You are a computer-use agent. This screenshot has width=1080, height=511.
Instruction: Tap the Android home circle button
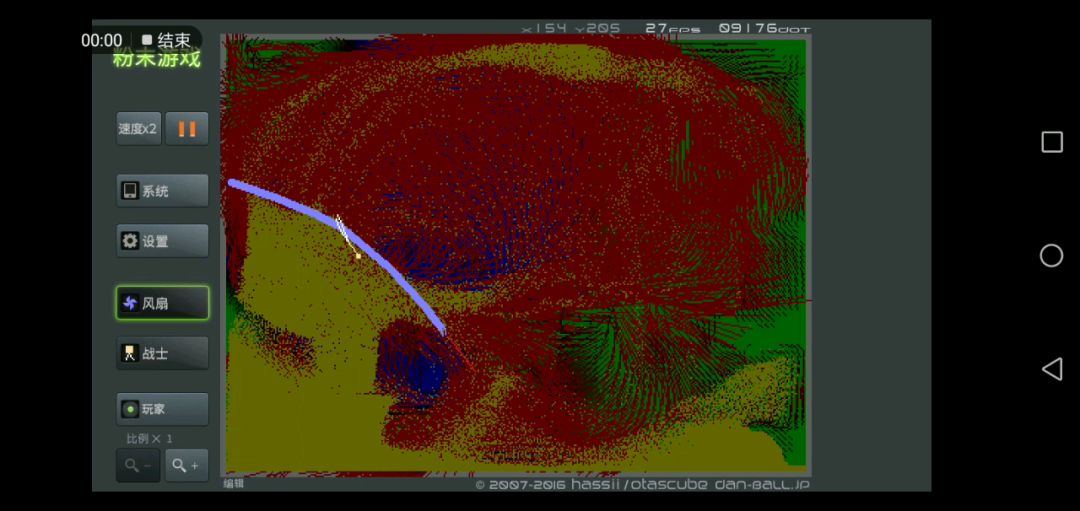(x=1052, y=256)
